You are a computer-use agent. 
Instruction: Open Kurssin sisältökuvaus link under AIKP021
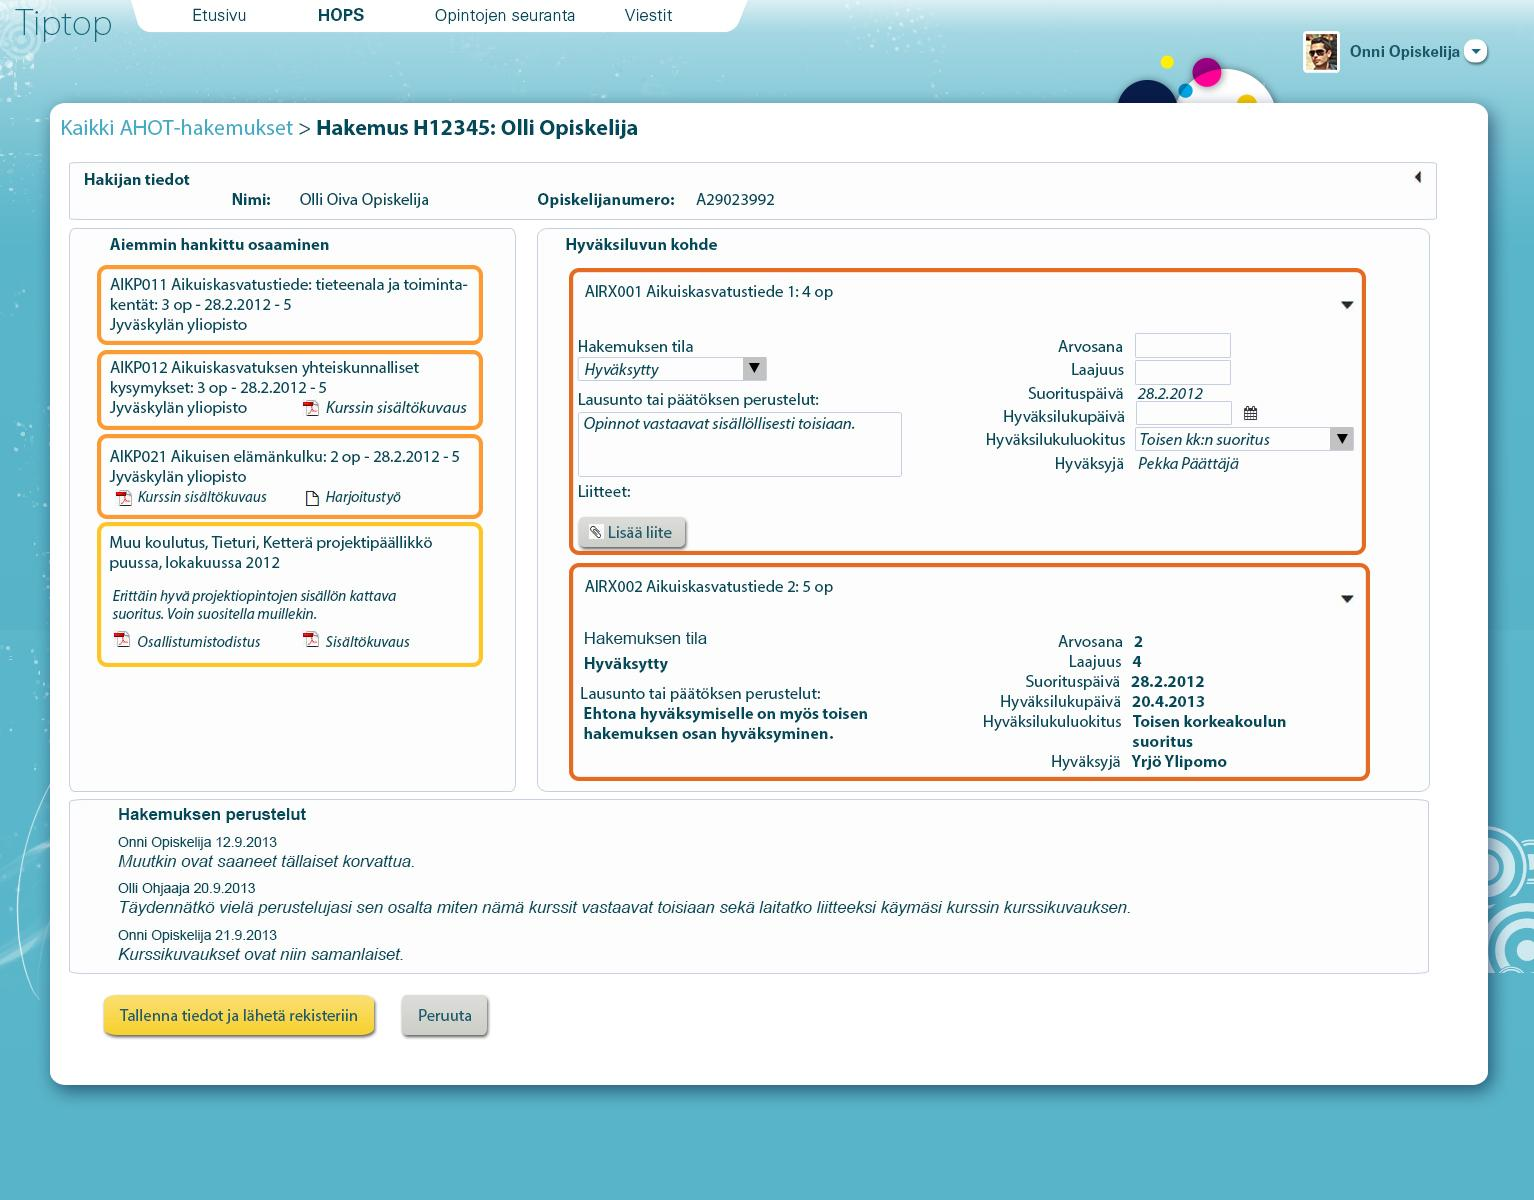(x=202, y=497)
